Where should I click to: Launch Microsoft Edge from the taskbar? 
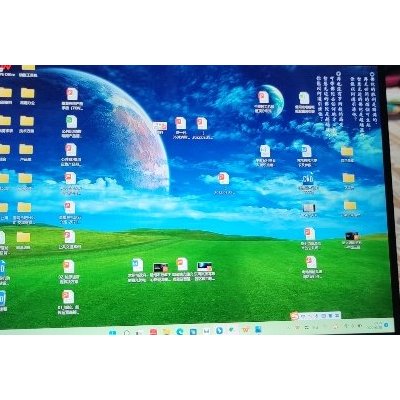[x=180, y=331]
